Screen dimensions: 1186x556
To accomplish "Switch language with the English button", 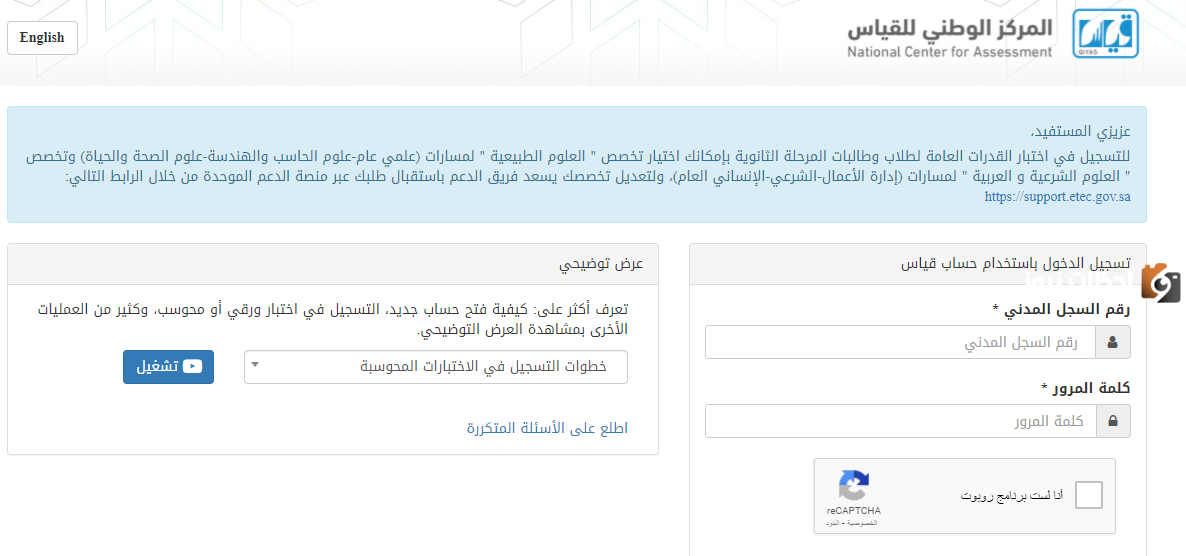I will tap(42, 38).
